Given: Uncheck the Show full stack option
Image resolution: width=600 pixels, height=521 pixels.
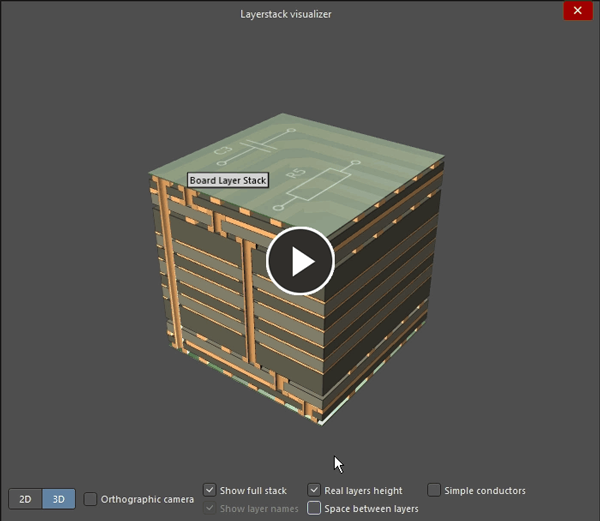Looking at the screenshot, I should 209,490.
